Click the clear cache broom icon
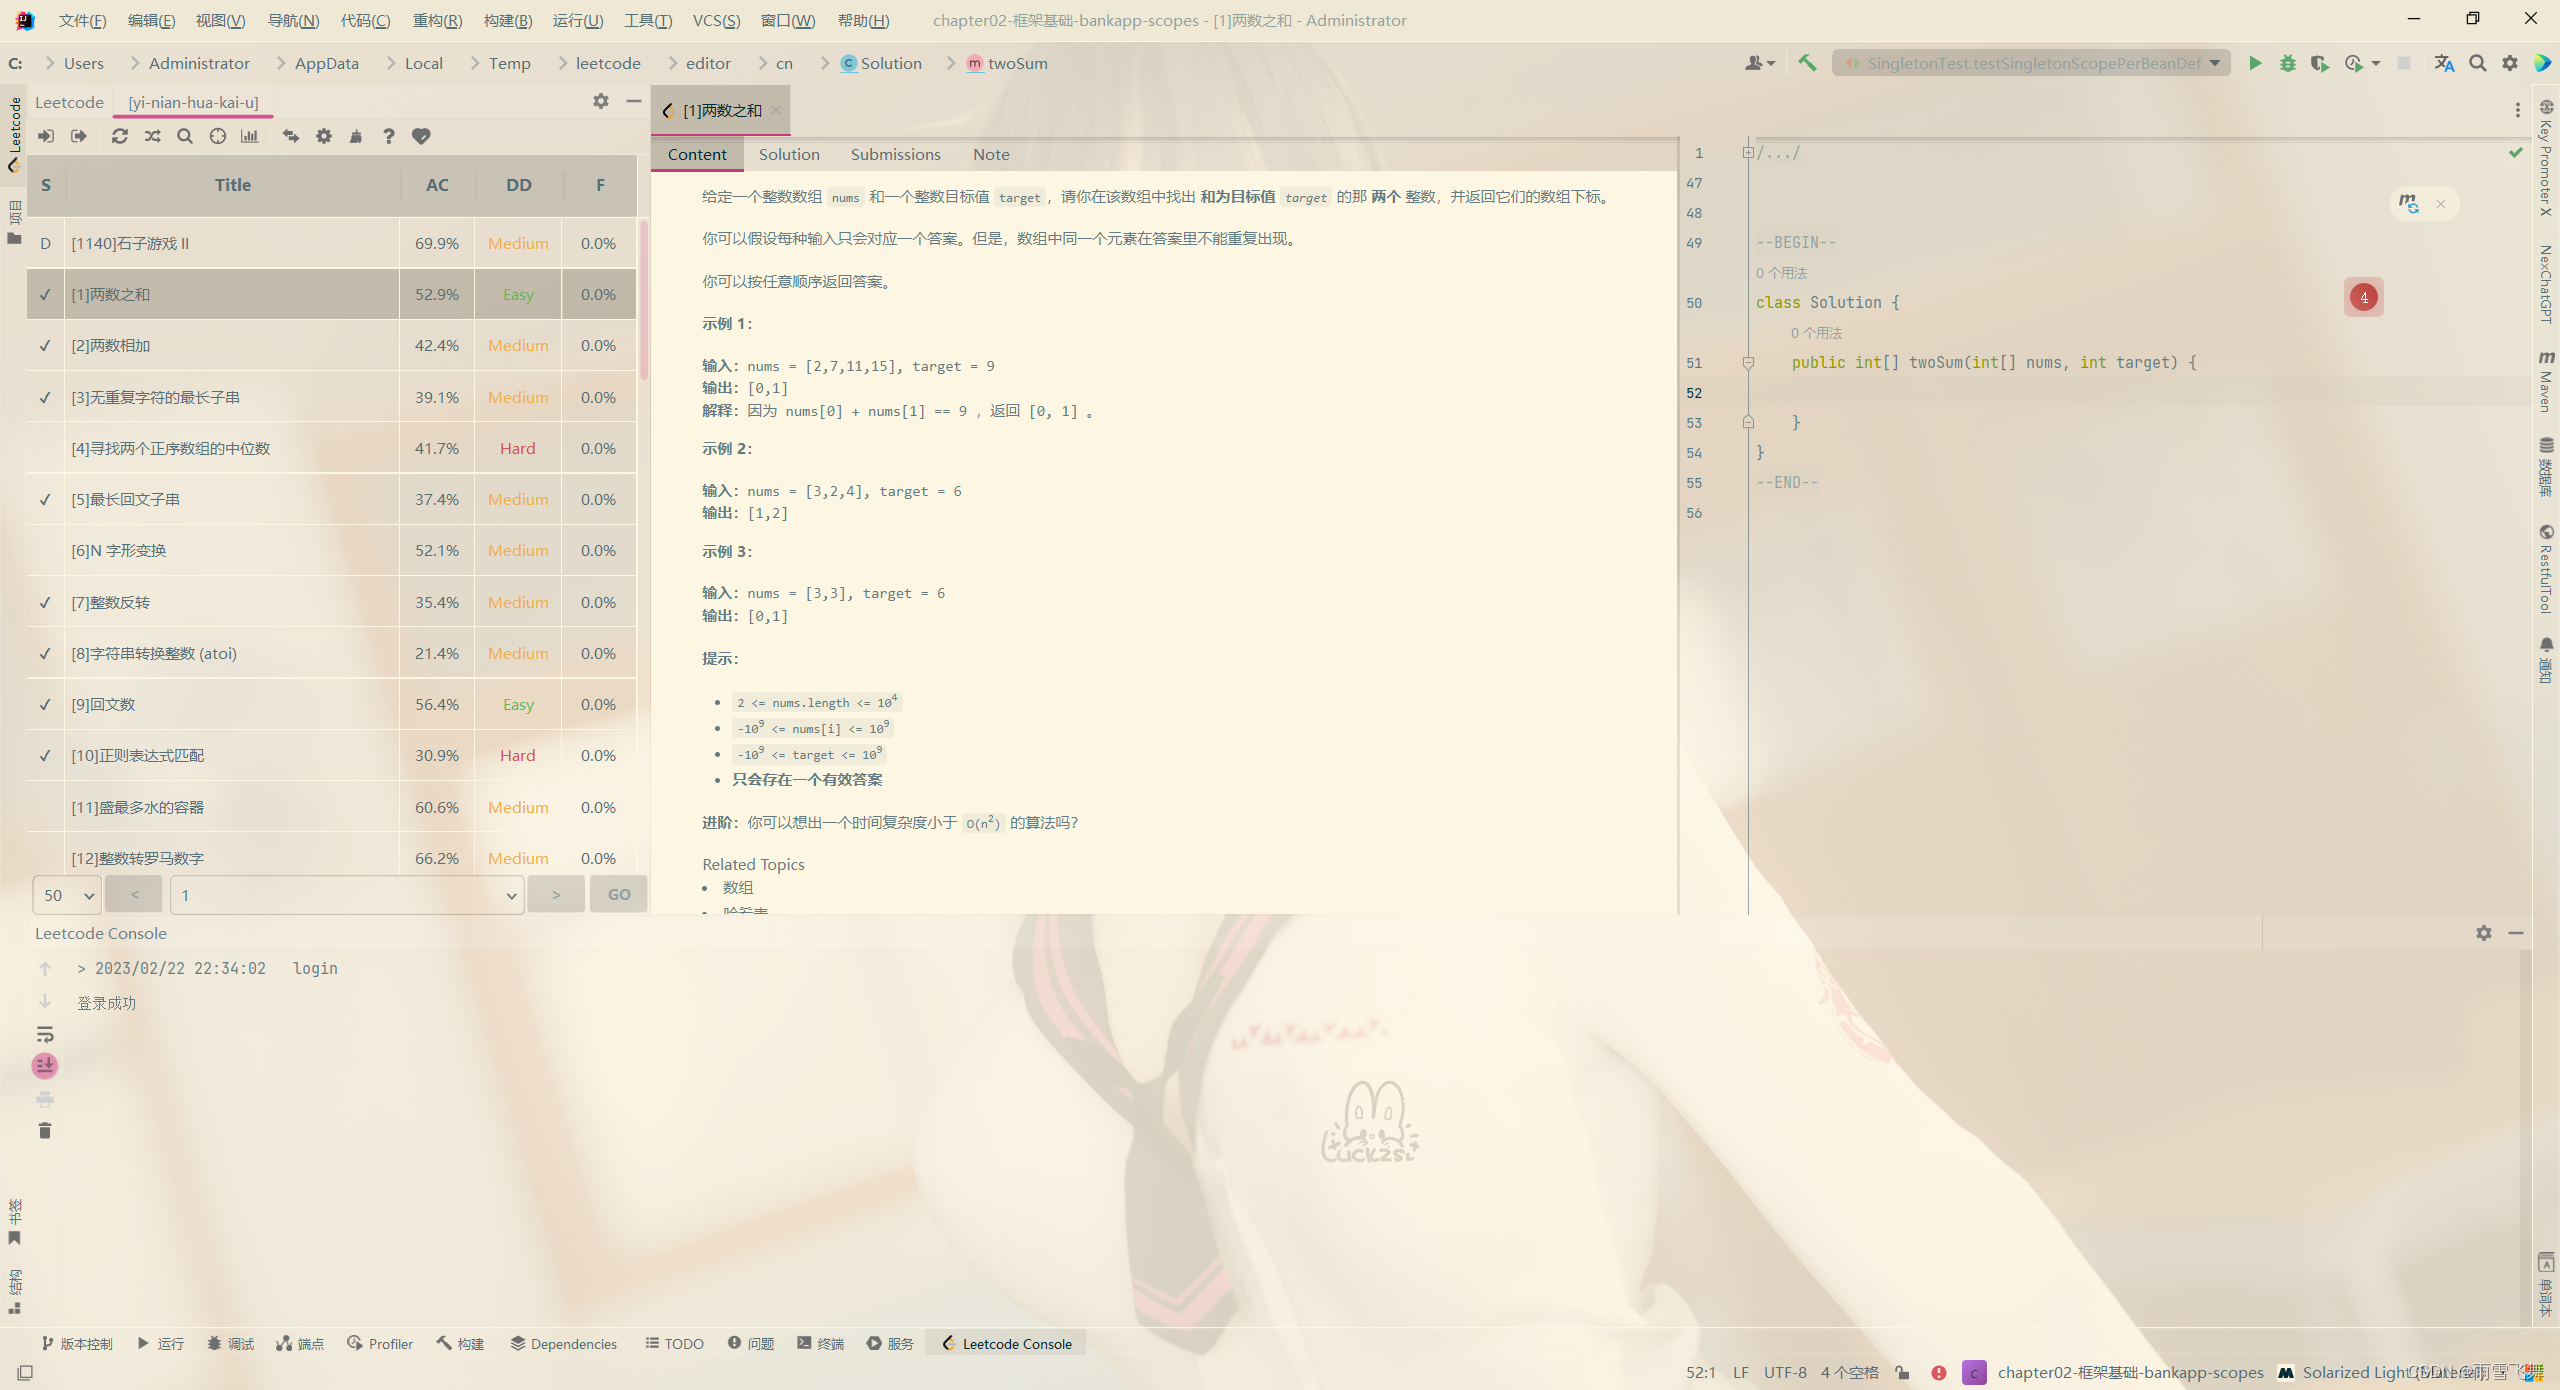 point(356,136)
